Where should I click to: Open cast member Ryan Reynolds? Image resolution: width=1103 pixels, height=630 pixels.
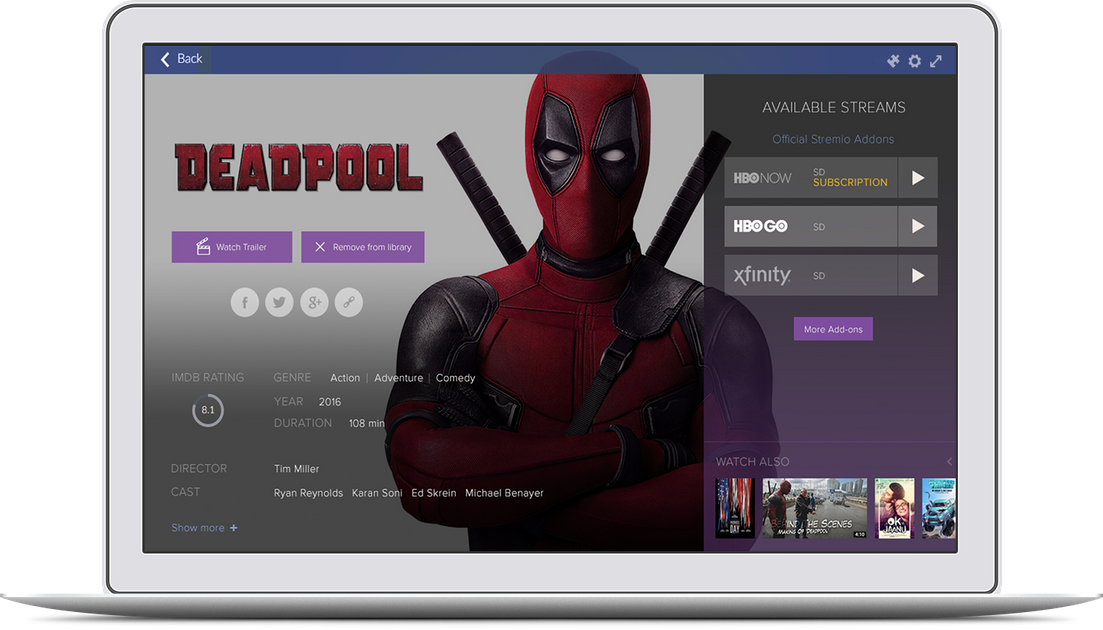point(308,493)
